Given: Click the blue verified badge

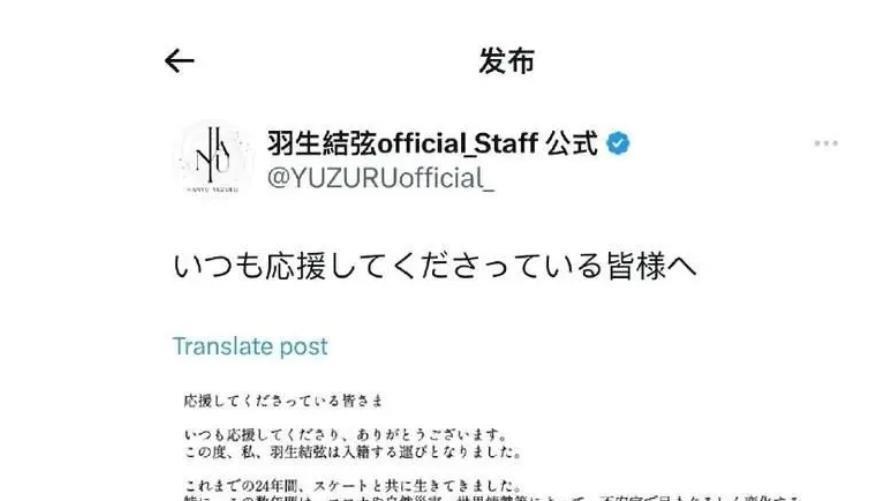Looking at the screenshot, I should pyautogui.click(x=618, y=143).
